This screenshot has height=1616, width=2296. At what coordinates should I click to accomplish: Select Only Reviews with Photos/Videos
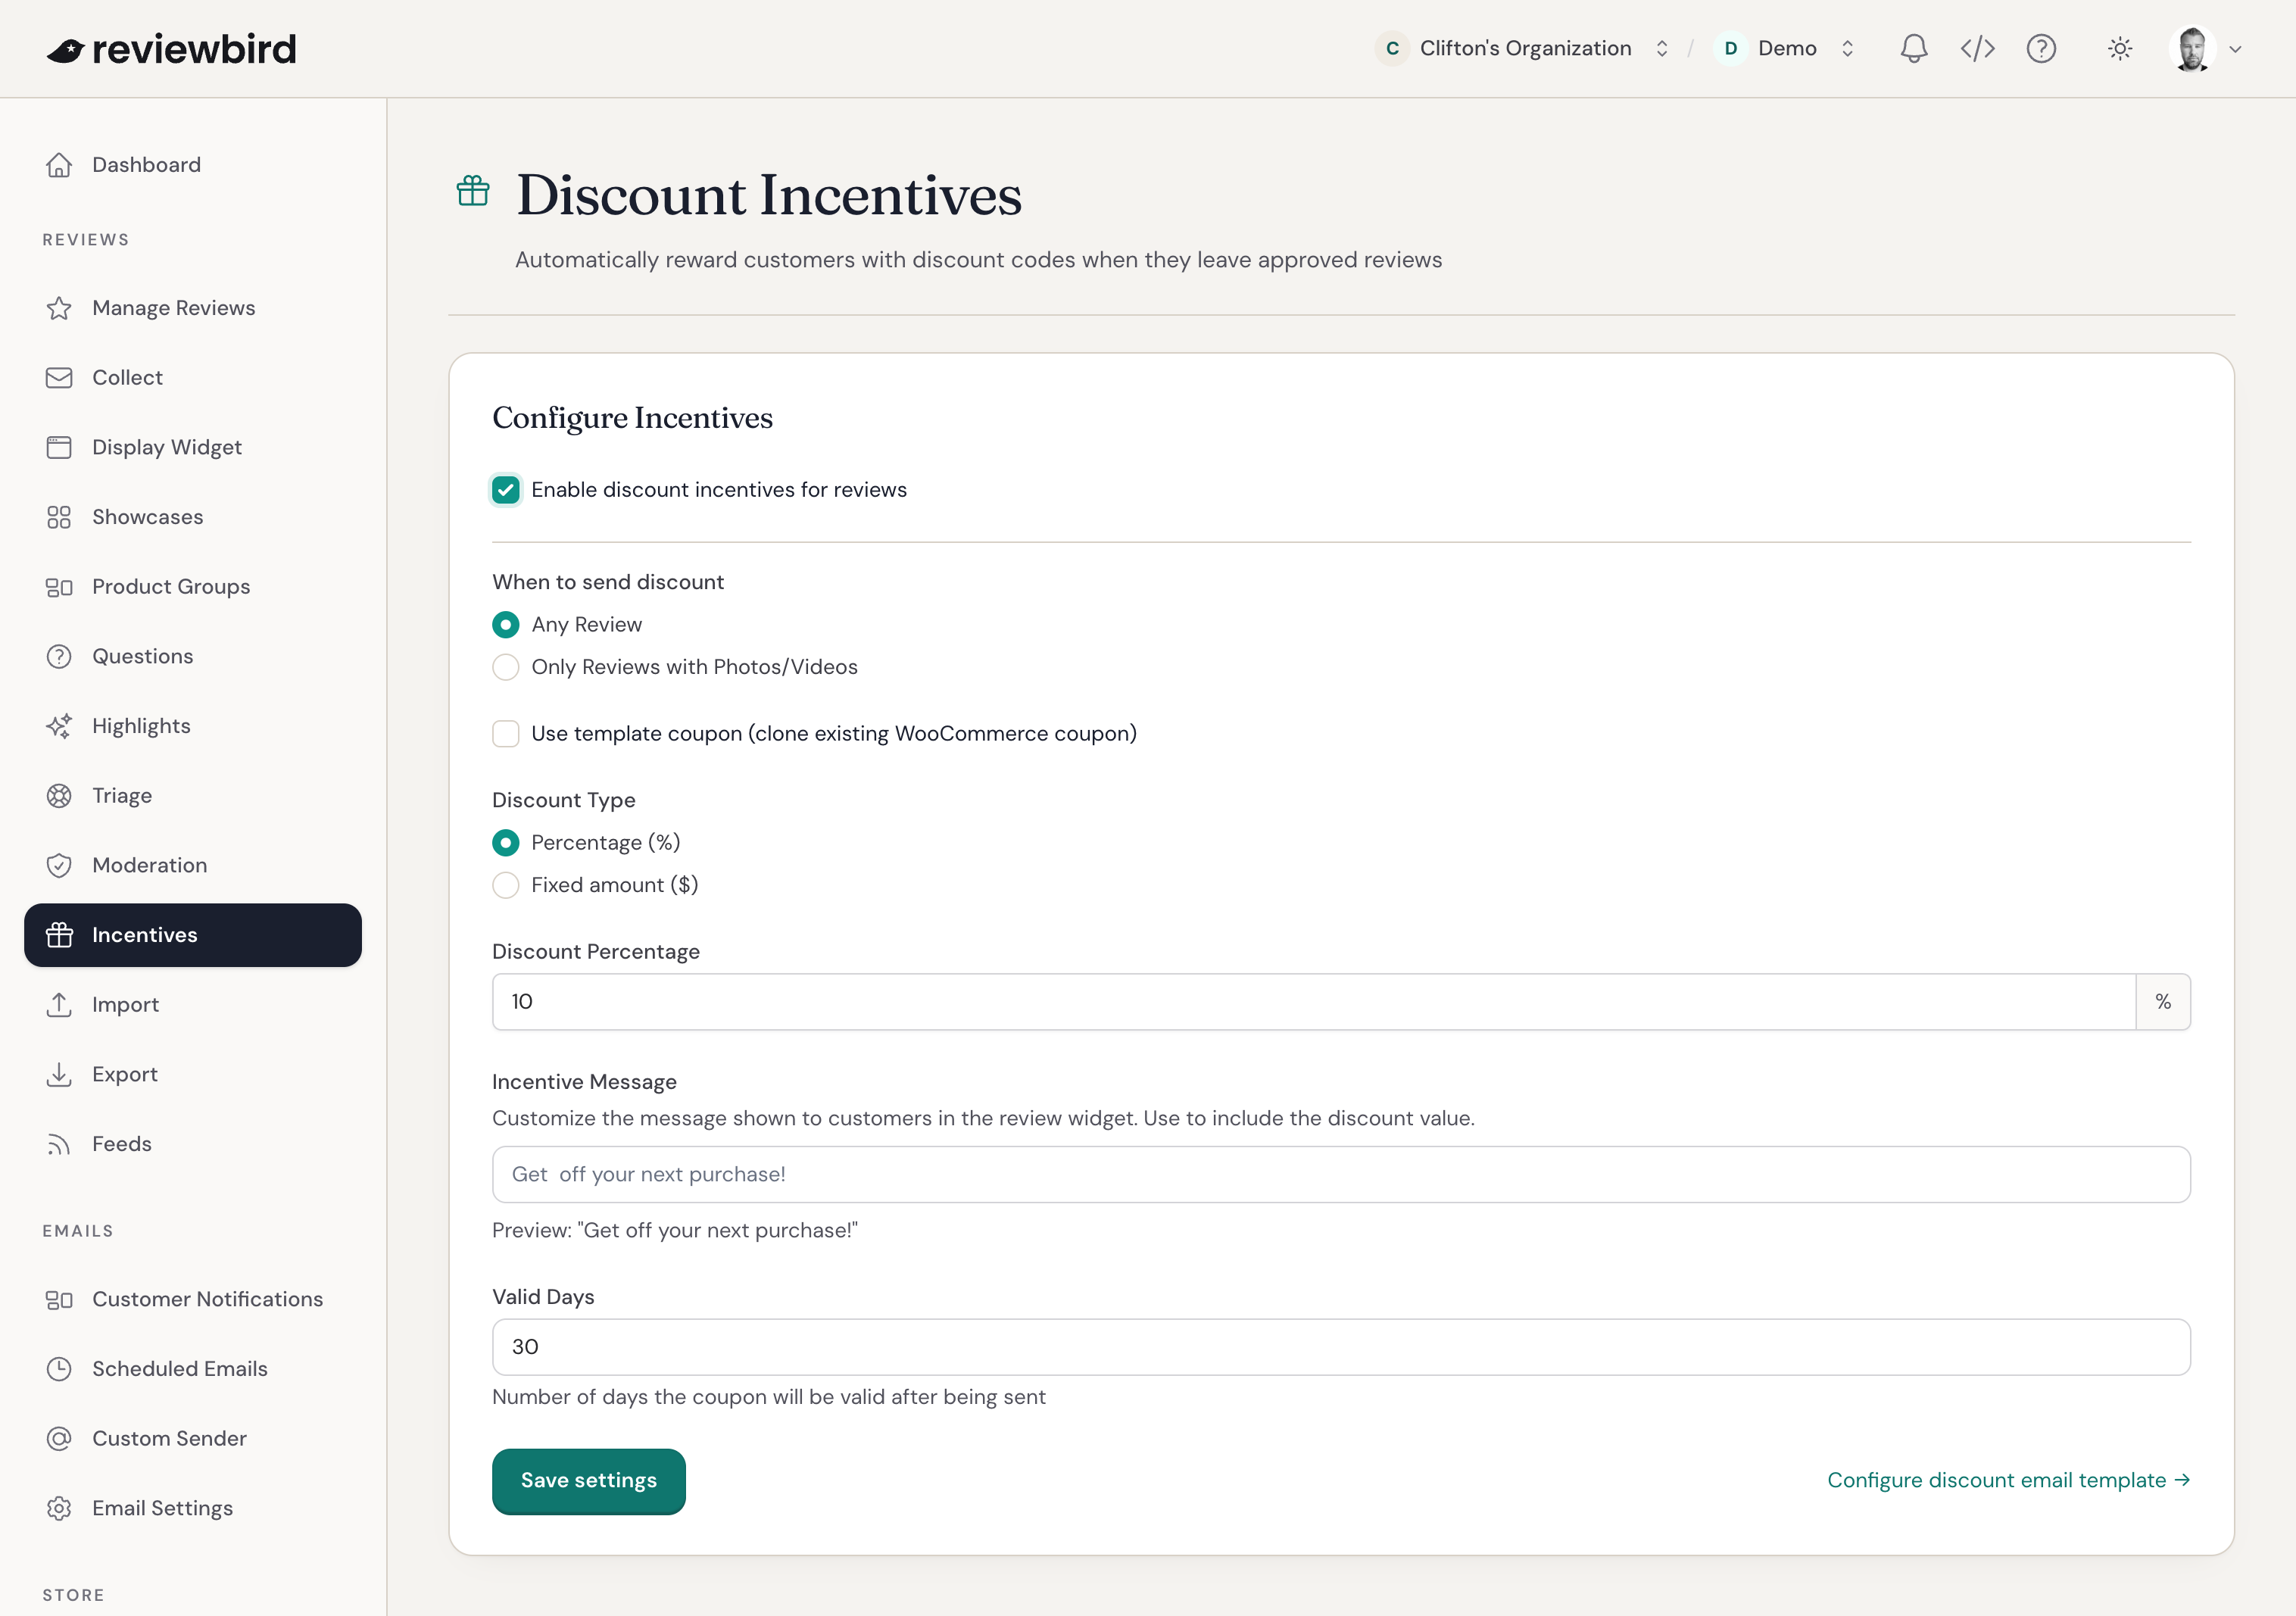point(506,667)
